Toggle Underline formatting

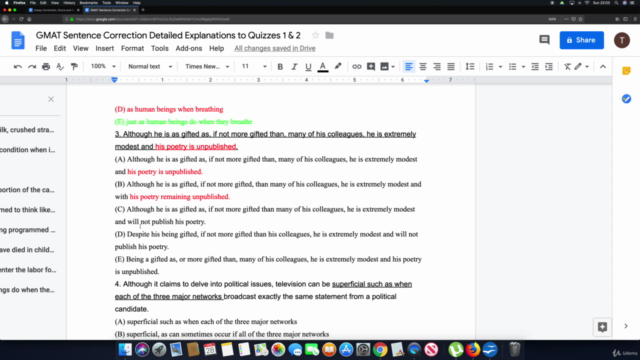308,67
